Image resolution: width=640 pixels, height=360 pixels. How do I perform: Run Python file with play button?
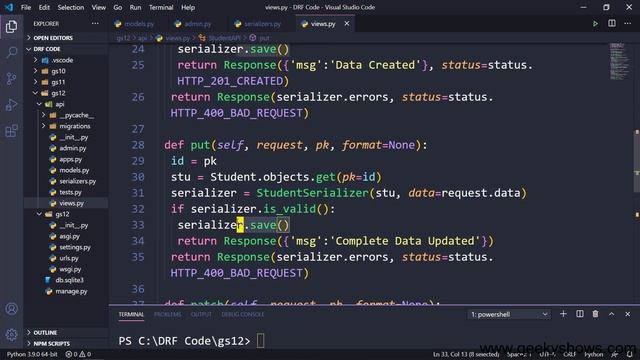[595, 24]
